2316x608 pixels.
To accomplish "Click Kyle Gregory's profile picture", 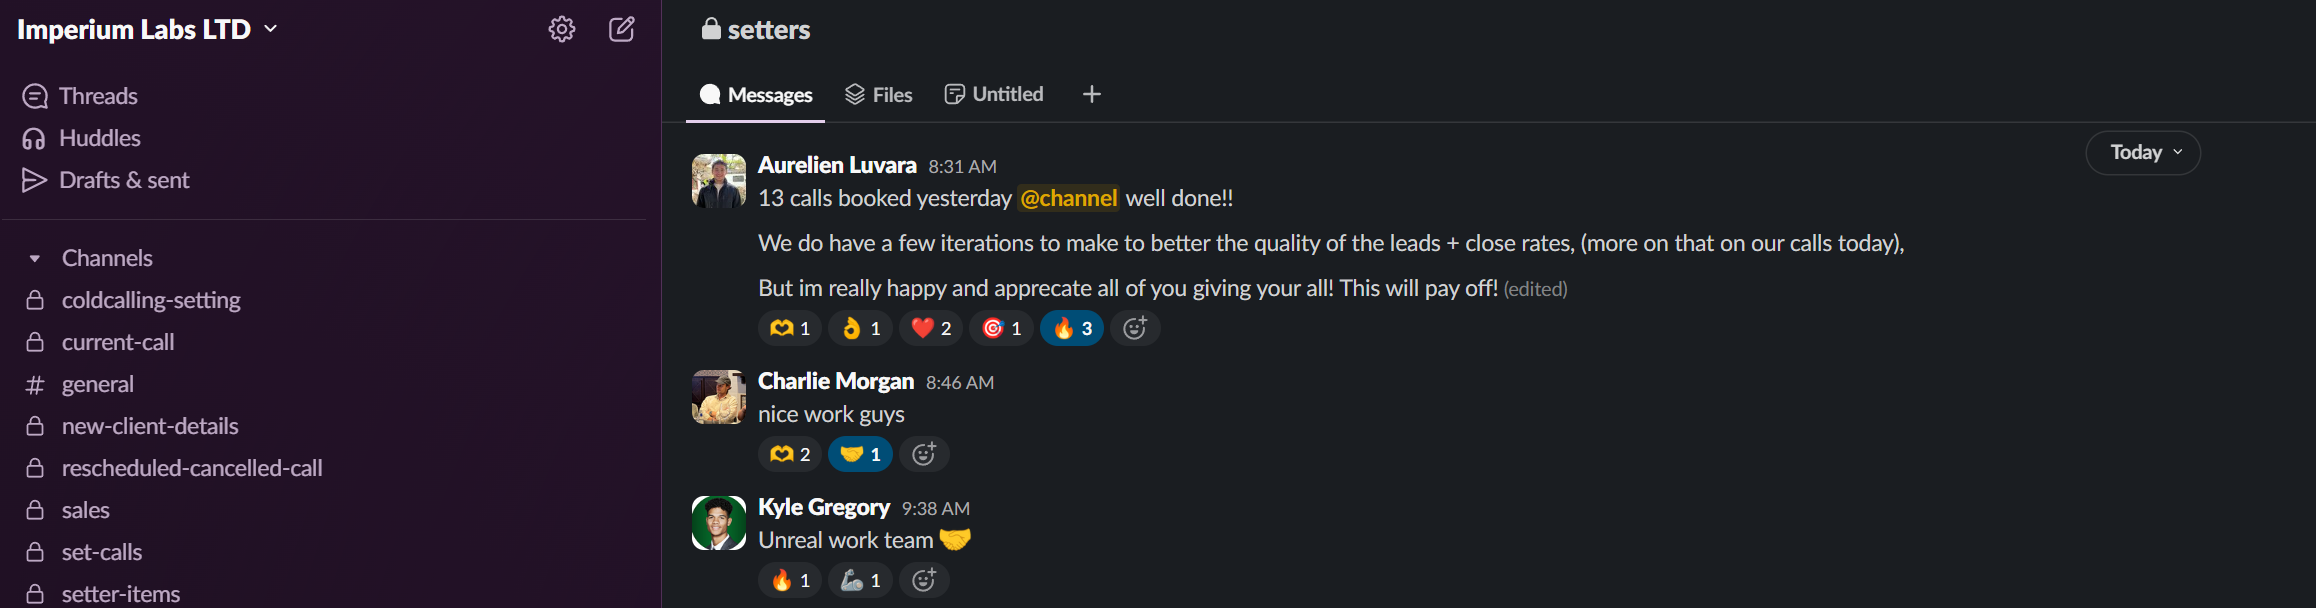I will 719,523.
